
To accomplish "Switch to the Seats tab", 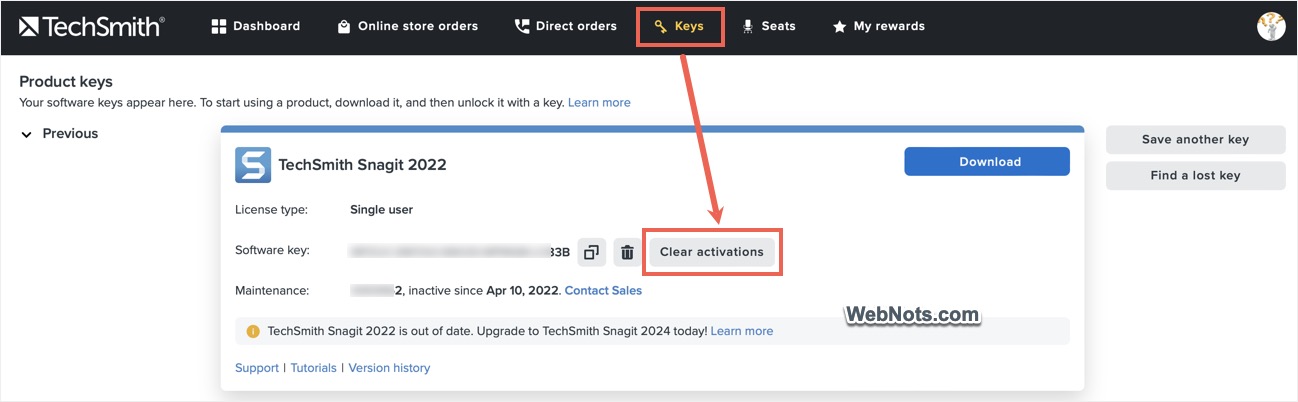I will pos(768,27).
